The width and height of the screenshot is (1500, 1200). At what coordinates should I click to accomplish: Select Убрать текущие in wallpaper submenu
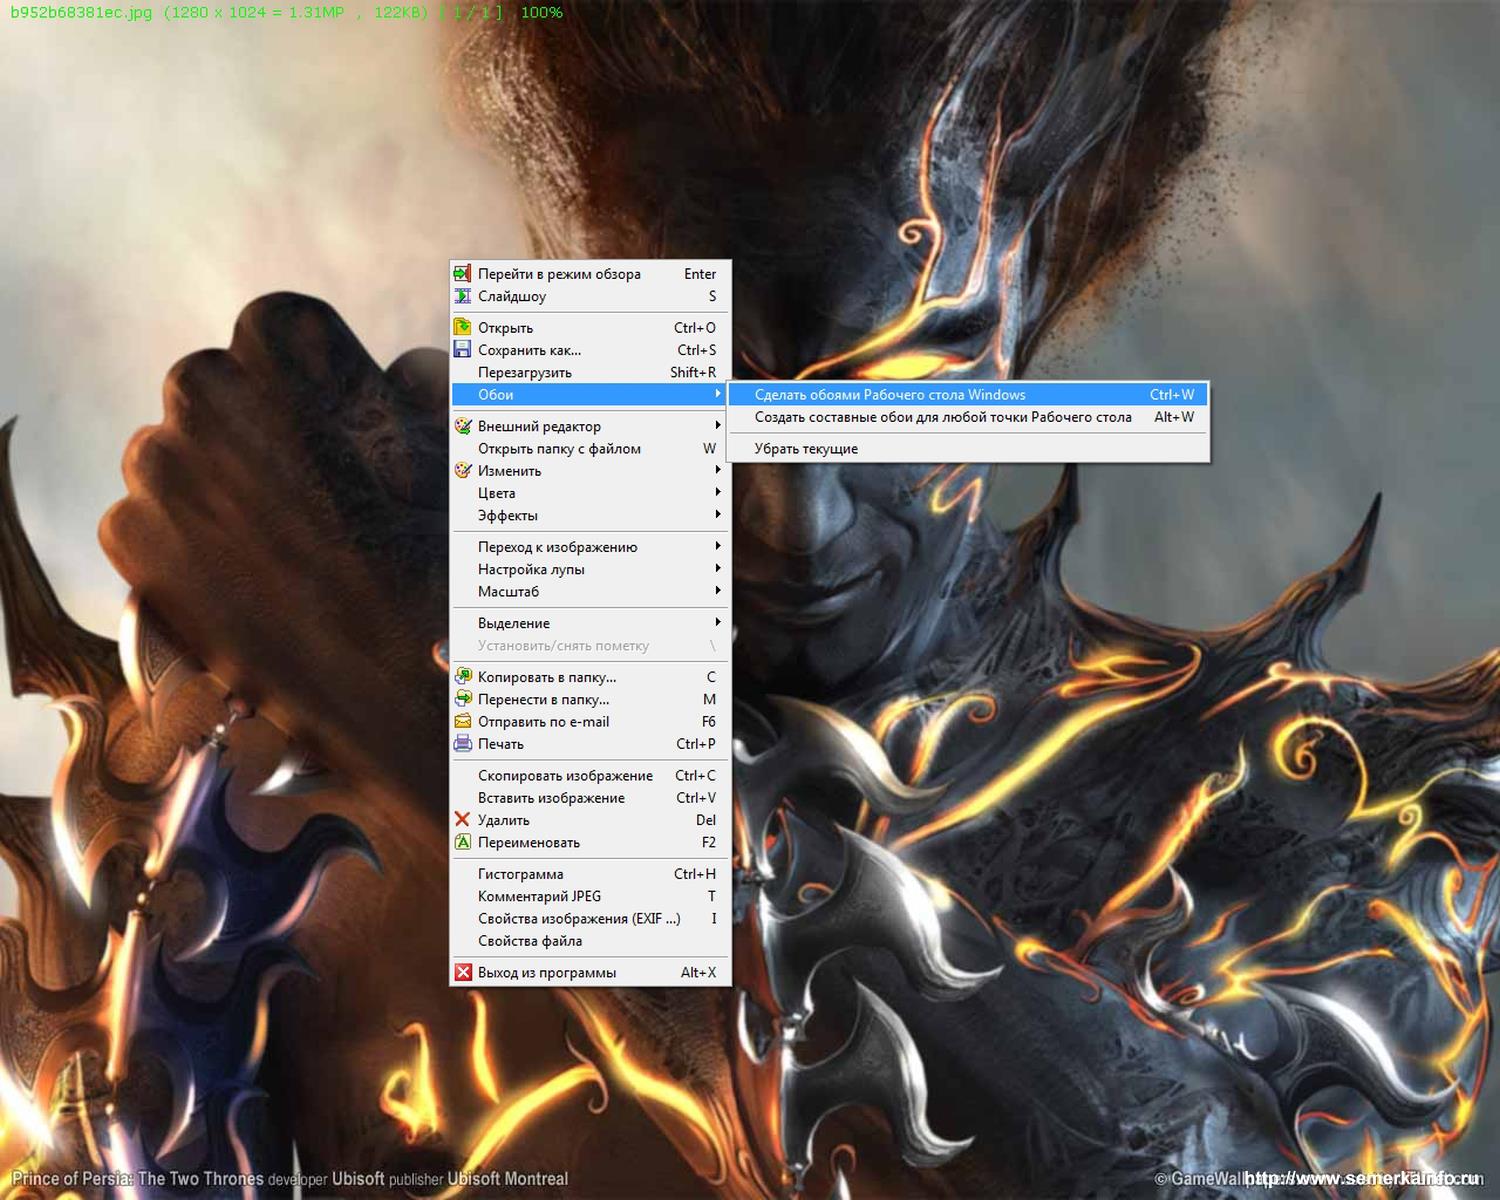tap(806, 449)
